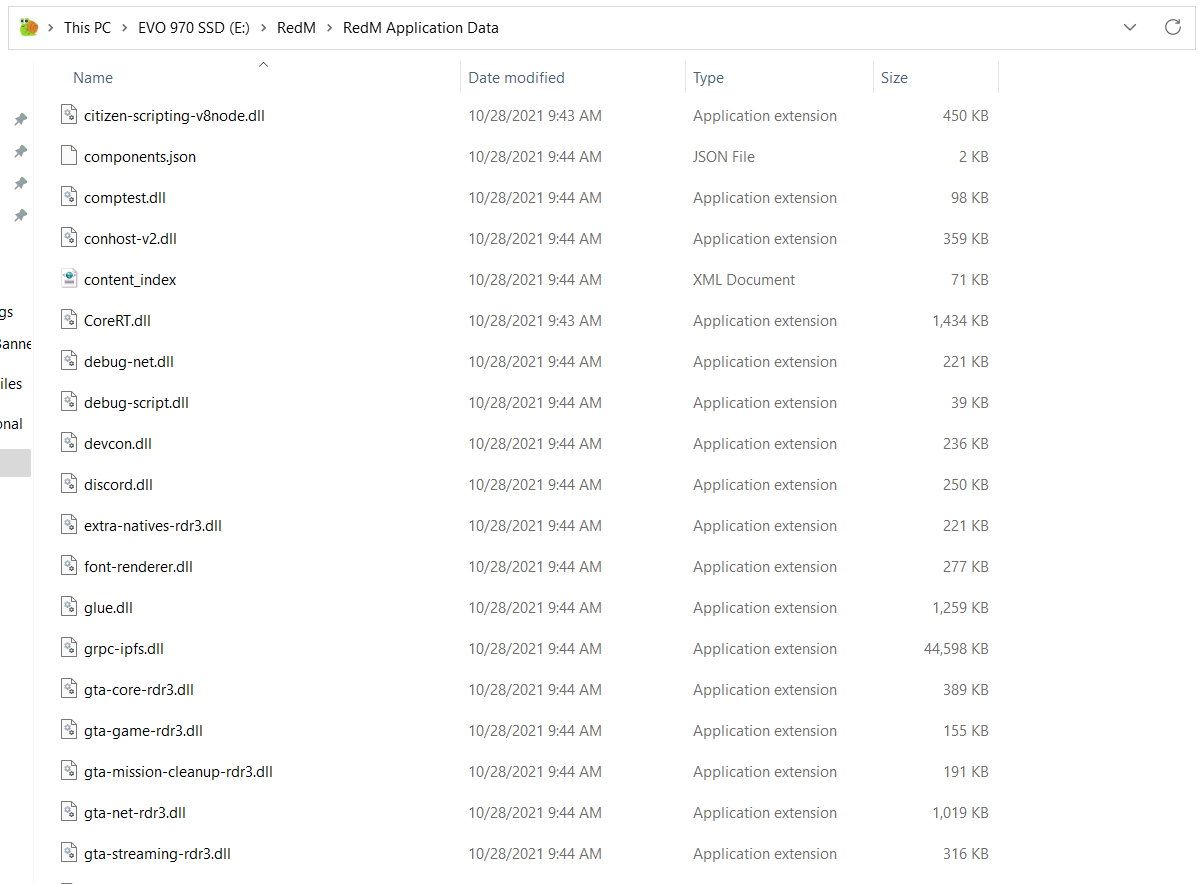Click the grpc-ipfs.dll file icon
This screenshot has width=1203, height=884.
point(69,648)
